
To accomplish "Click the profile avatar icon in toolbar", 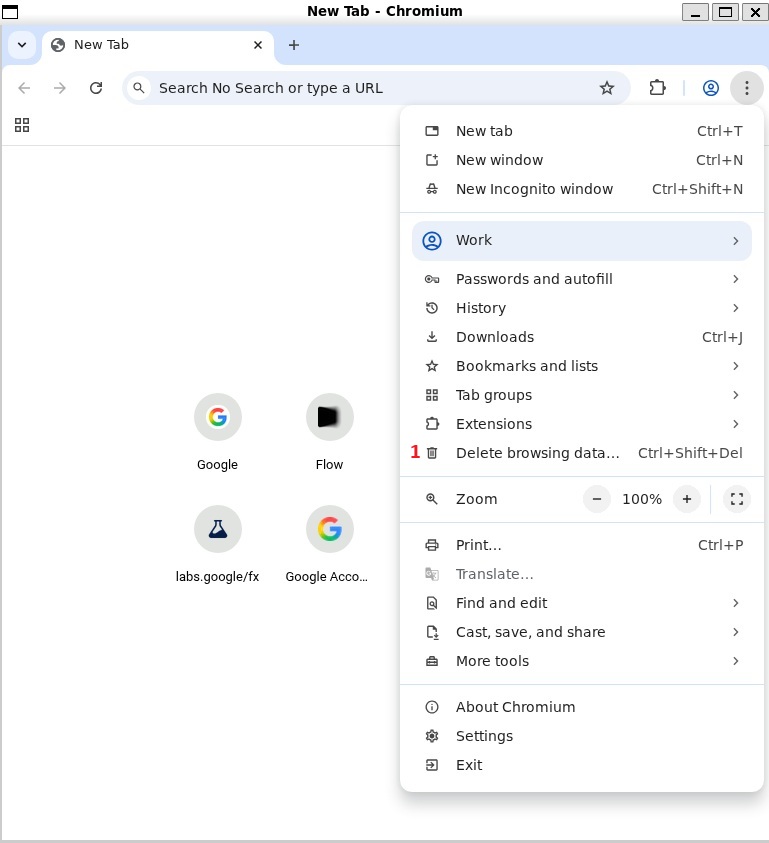I will click(x=711, y=88).
